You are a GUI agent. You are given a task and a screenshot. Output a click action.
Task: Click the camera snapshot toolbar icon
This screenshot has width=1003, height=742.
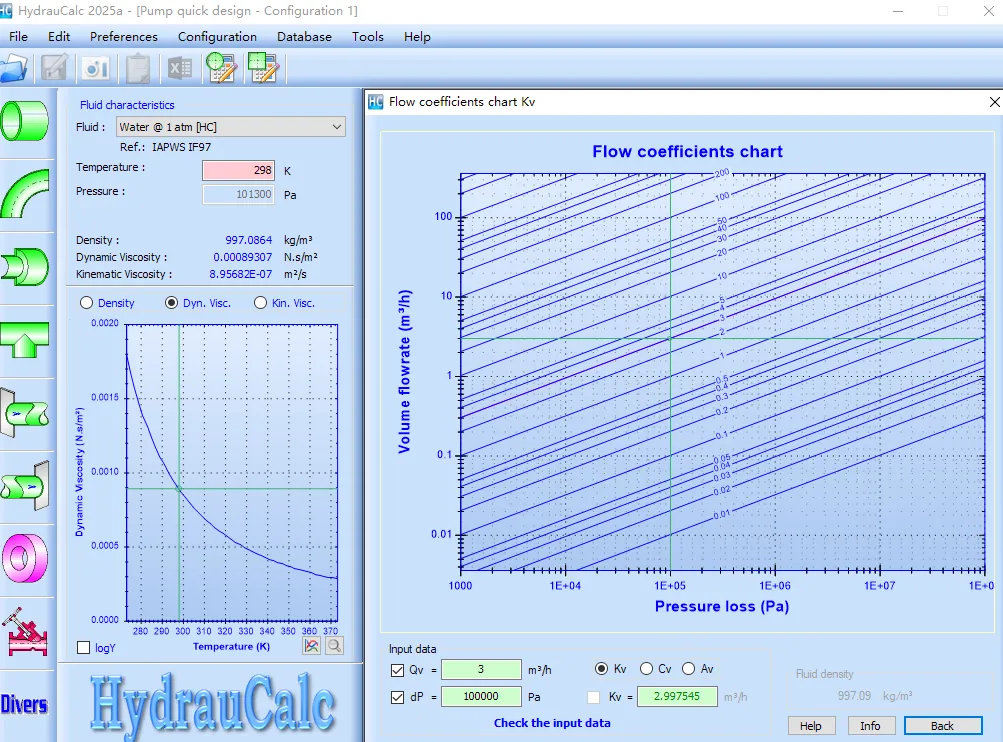pyautogui.click(x=96, y=68)
